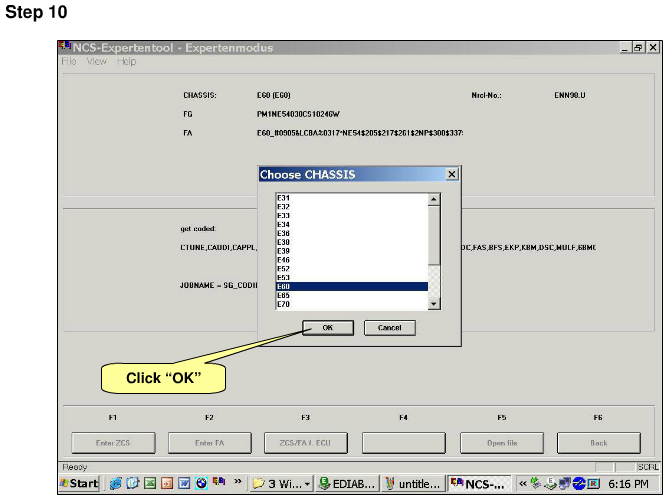Click the red R system tray icon

tap(594, 483)
